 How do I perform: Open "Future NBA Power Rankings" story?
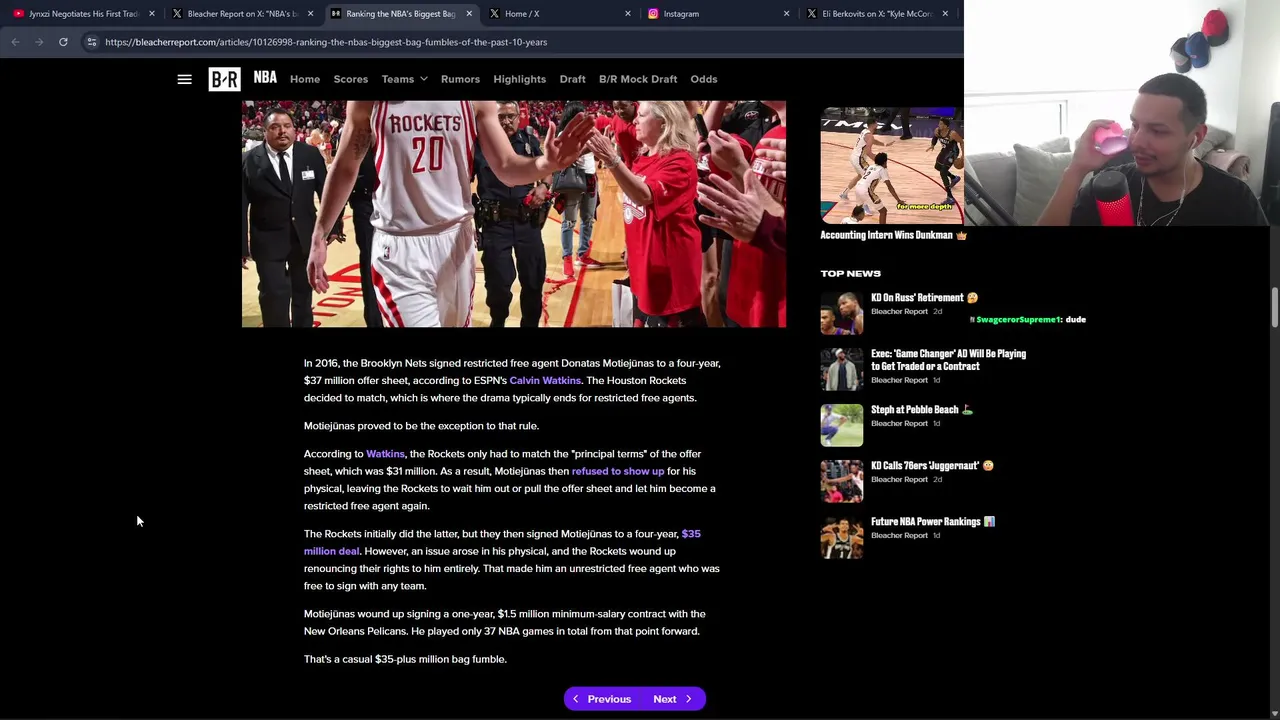tap(933, 521)
